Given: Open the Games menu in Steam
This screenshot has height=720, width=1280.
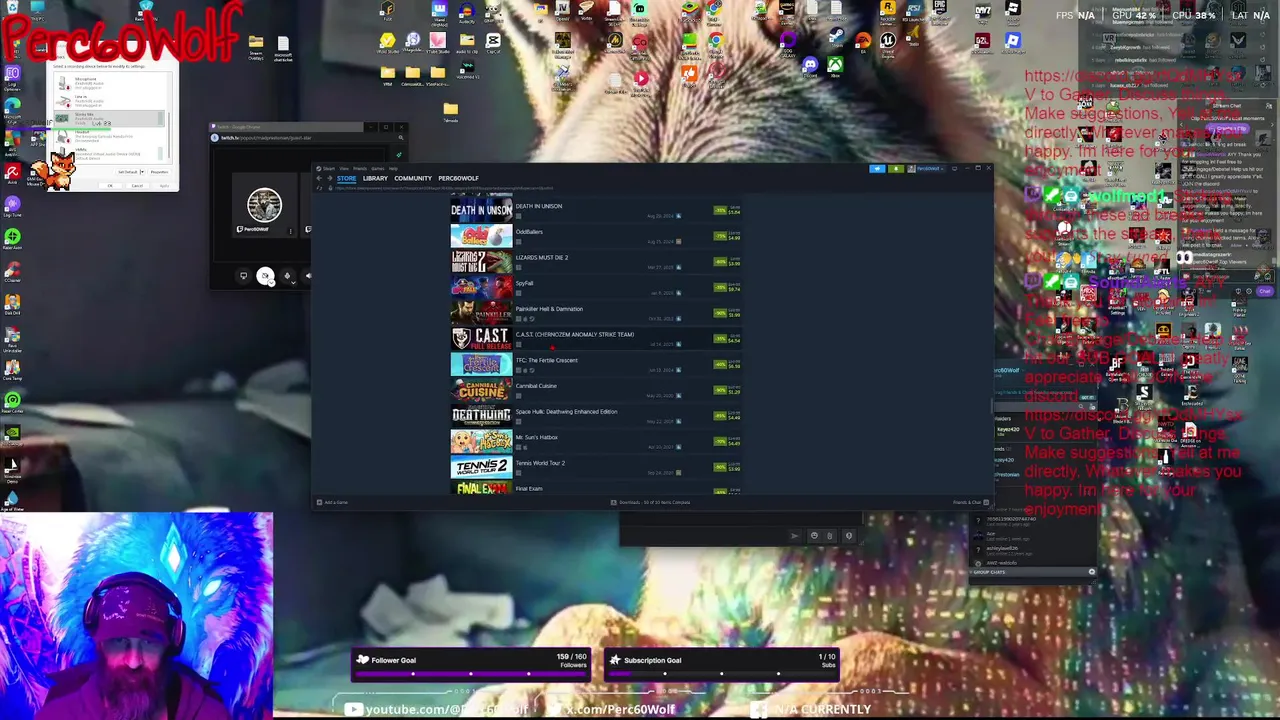Looking at the screenshot, I should 378,168.
